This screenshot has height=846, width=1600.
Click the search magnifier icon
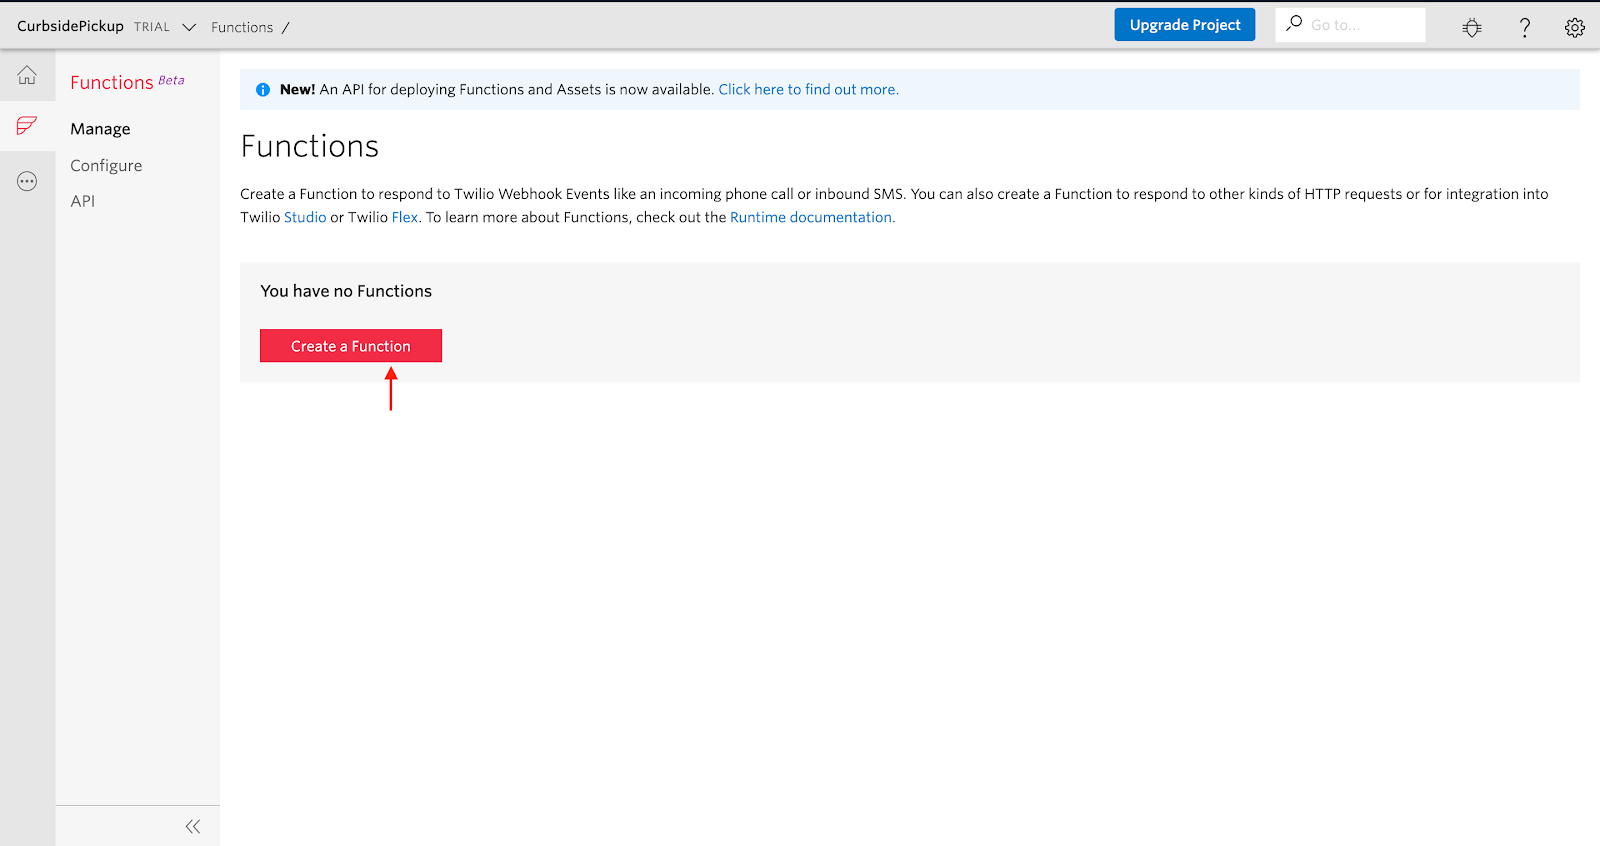[1294, 23]
